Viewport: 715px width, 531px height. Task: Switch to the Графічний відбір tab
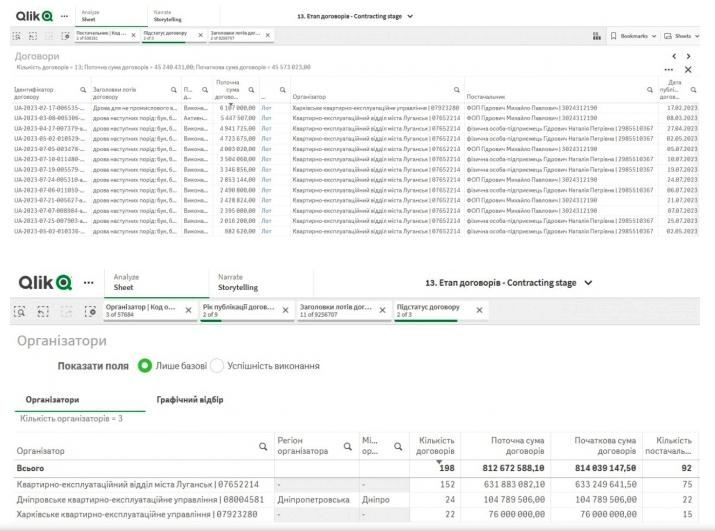click(x=190, y=400)
